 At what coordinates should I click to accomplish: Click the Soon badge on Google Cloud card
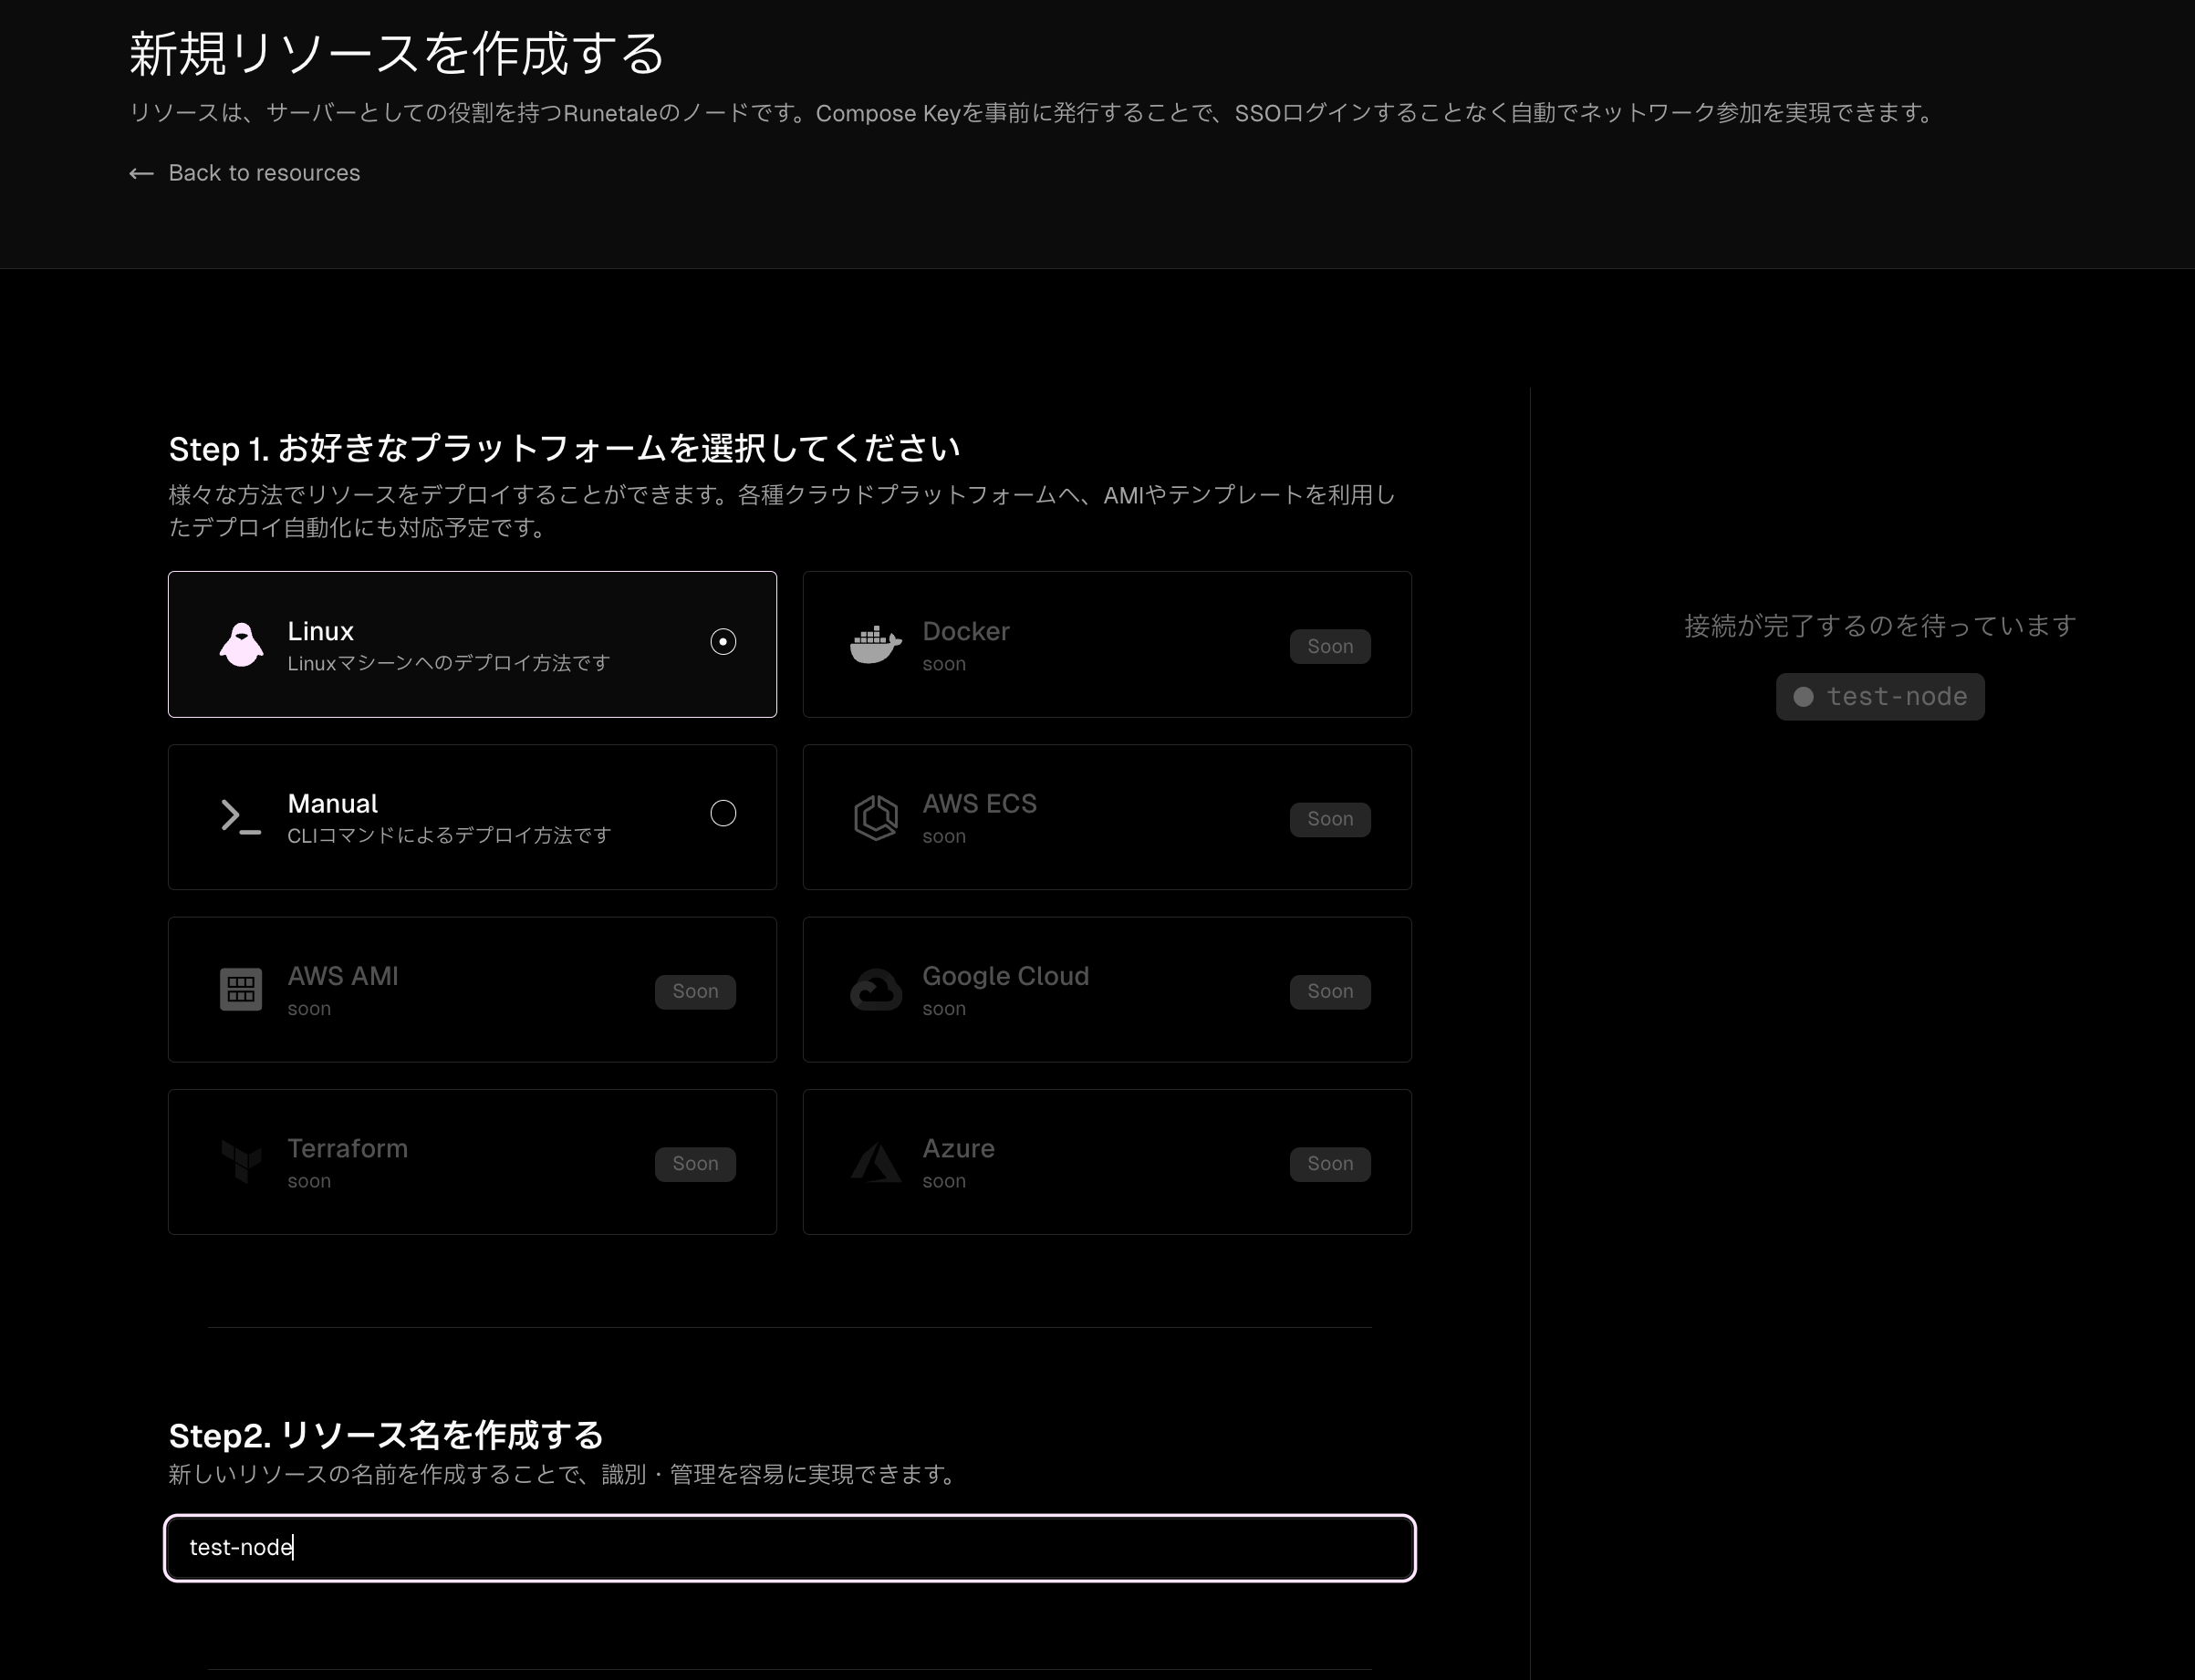(x=1330, y=992)
